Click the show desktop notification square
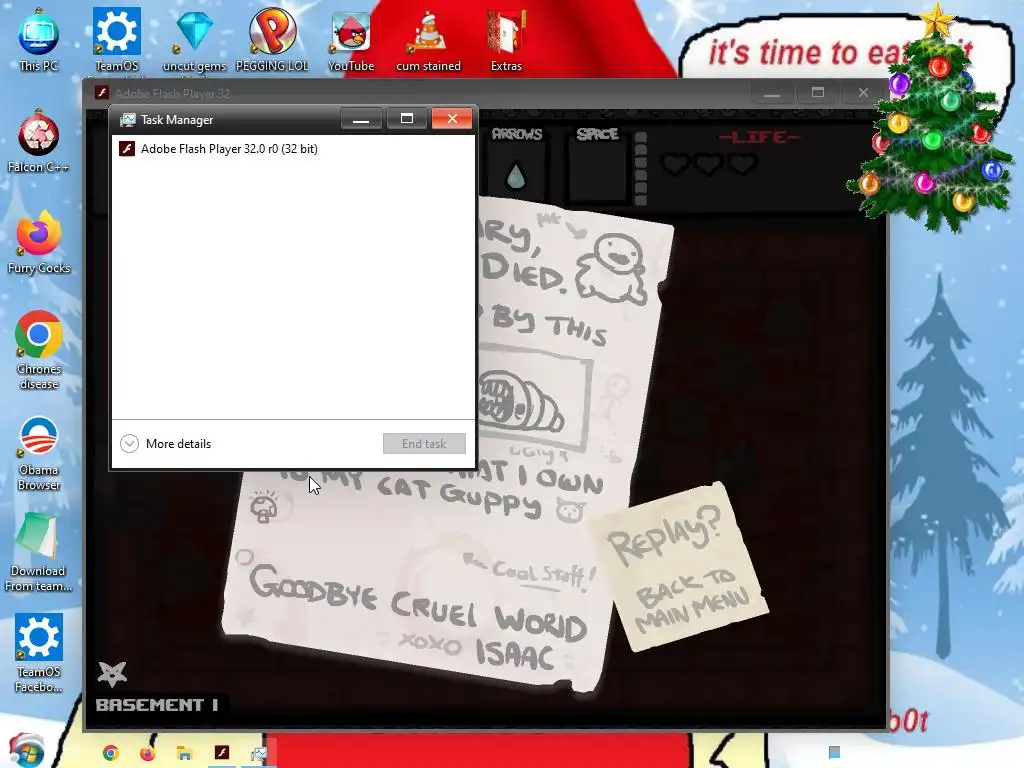The height and width of the screenshot is (768, 1024). 834,752
